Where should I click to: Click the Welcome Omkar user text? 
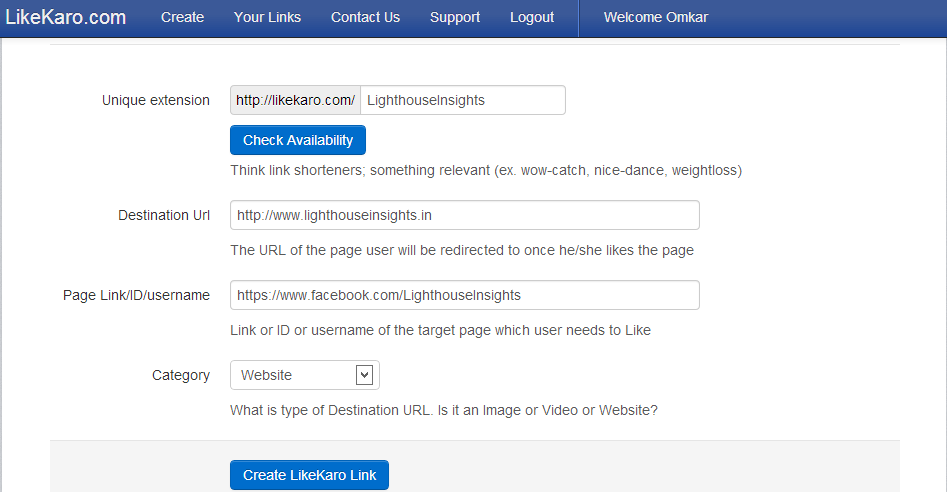[x=656, y=17]
